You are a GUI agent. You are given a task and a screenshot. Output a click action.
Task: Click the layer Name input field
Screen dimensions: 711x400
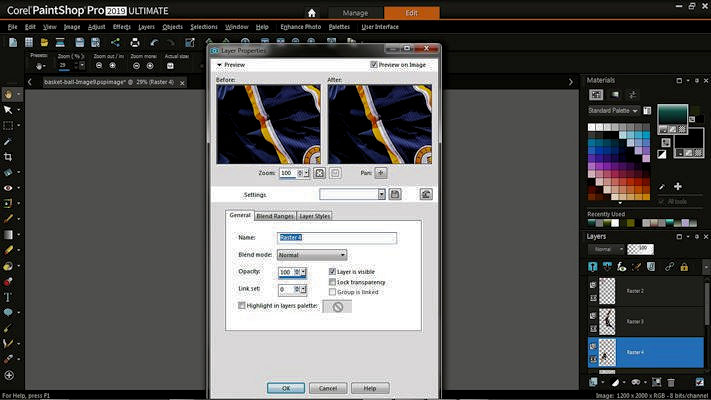point(335,238)
